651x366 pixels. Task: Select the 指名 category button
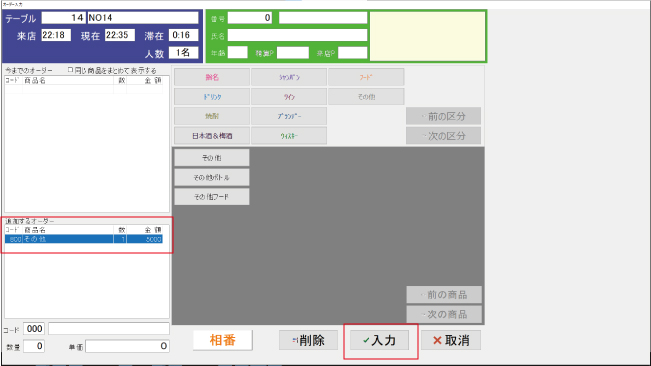point(212,77)
